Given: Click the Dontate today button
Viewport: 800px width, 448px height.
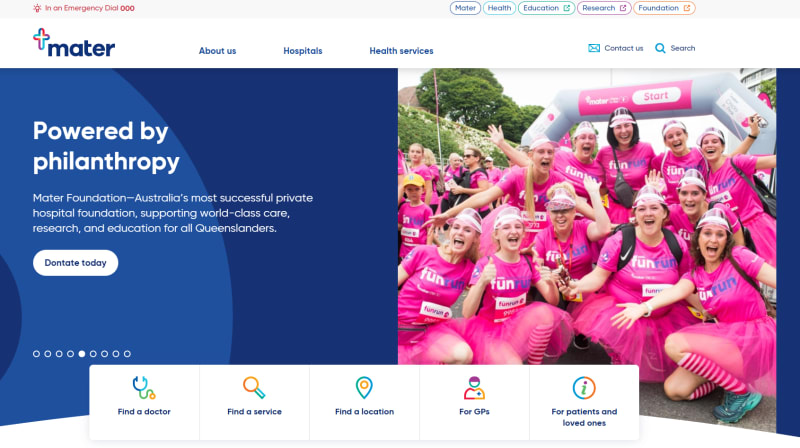Looking at the screenshot, I should coord(76,263).
